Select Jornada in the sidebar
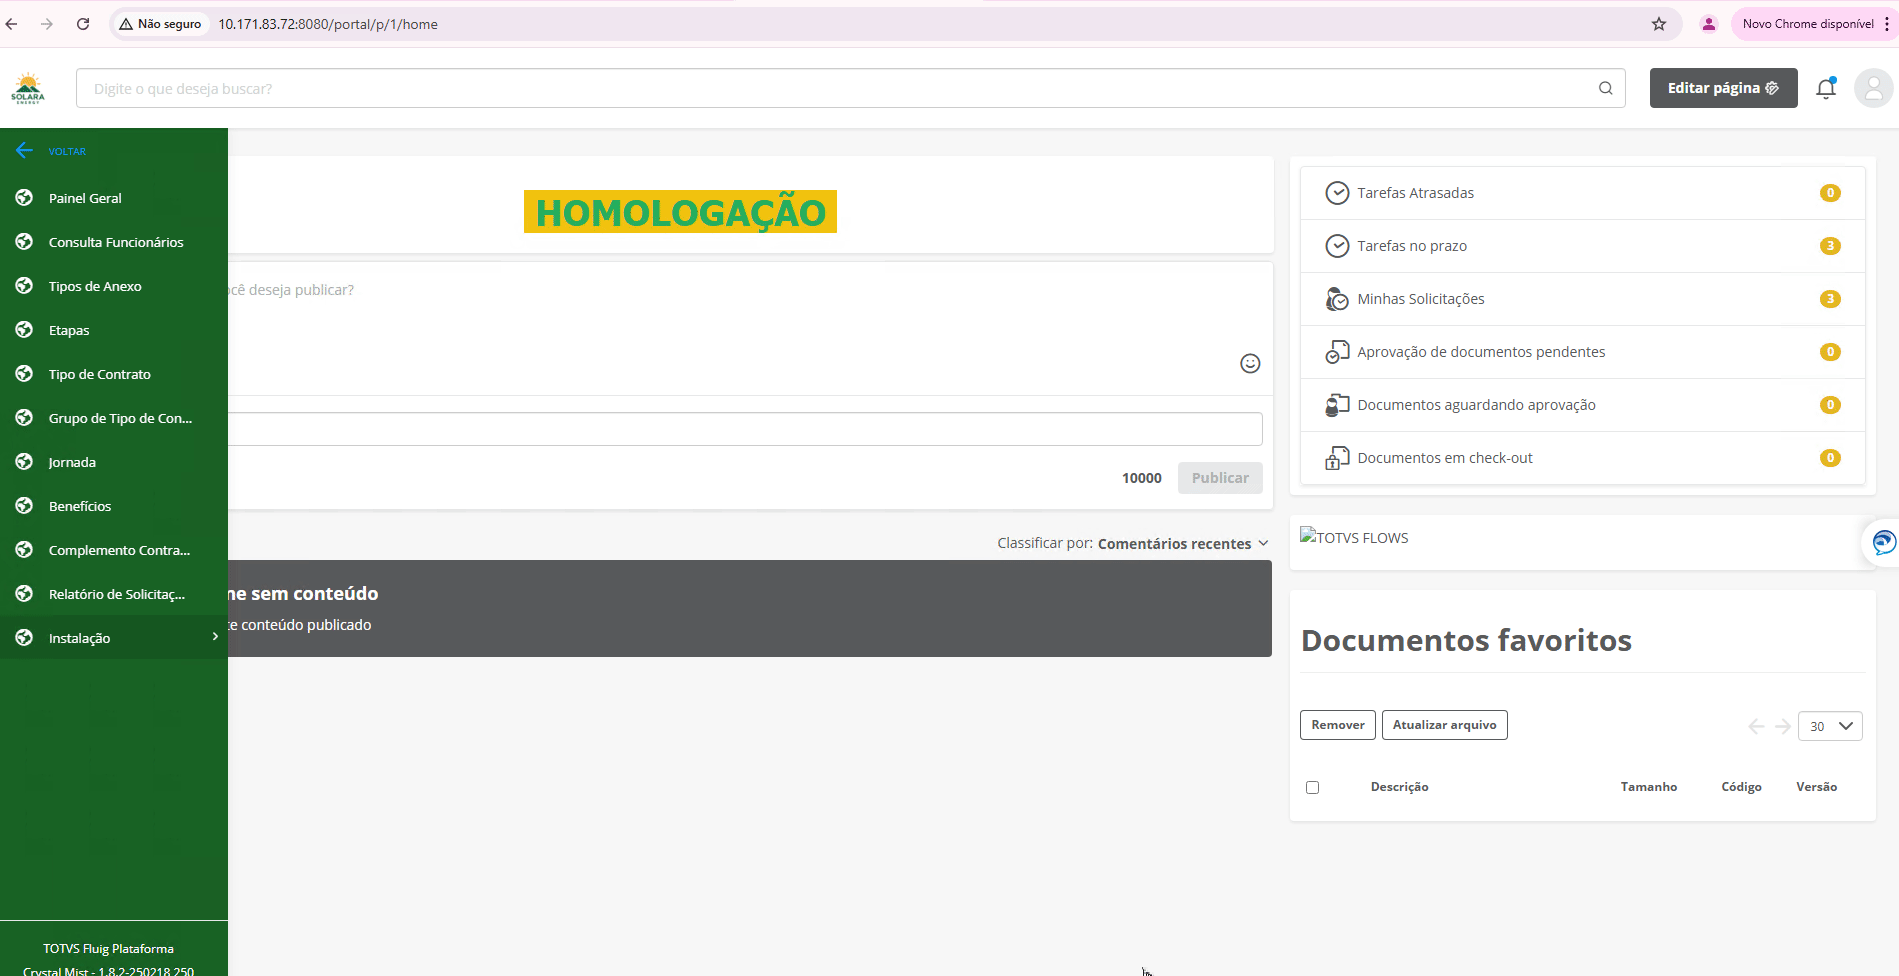Screen dimensions: 1899x976 (72, 462)
